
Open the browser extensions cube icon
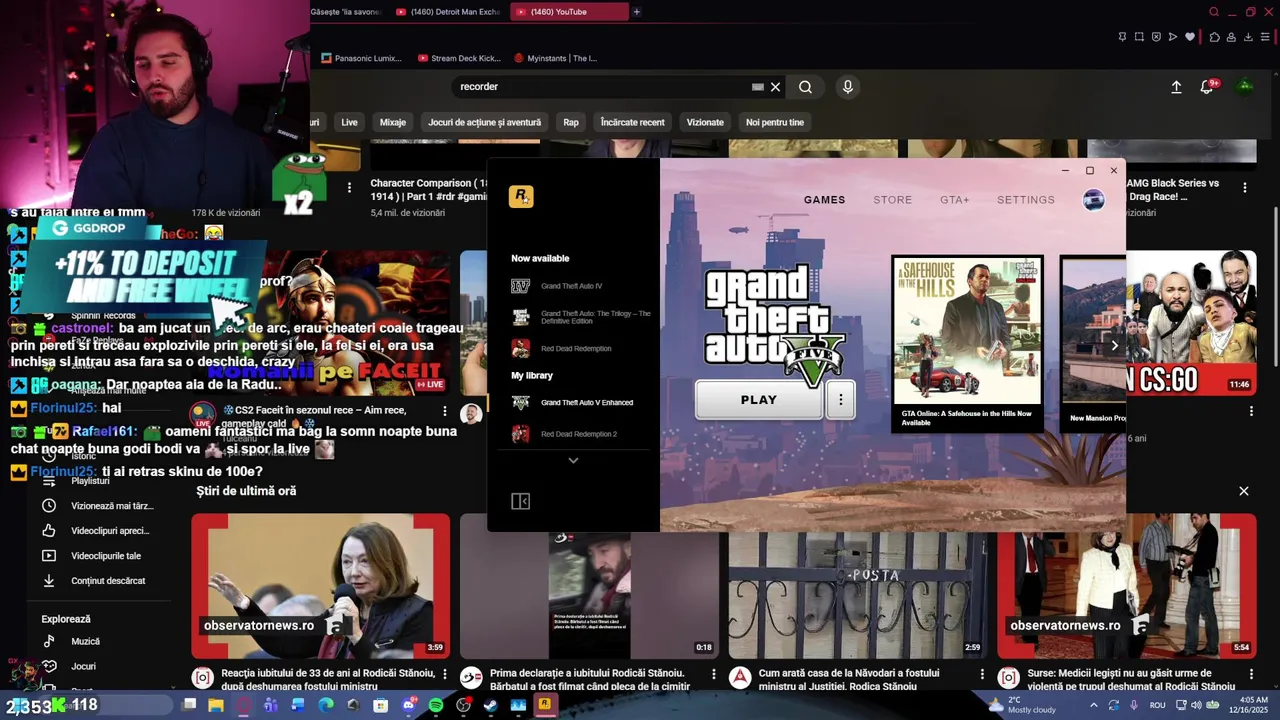tap(1215, 37)
